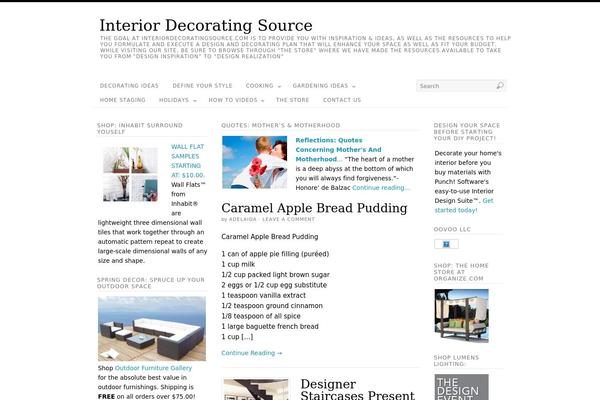Click the How To Videos menu label

(233, 100)
